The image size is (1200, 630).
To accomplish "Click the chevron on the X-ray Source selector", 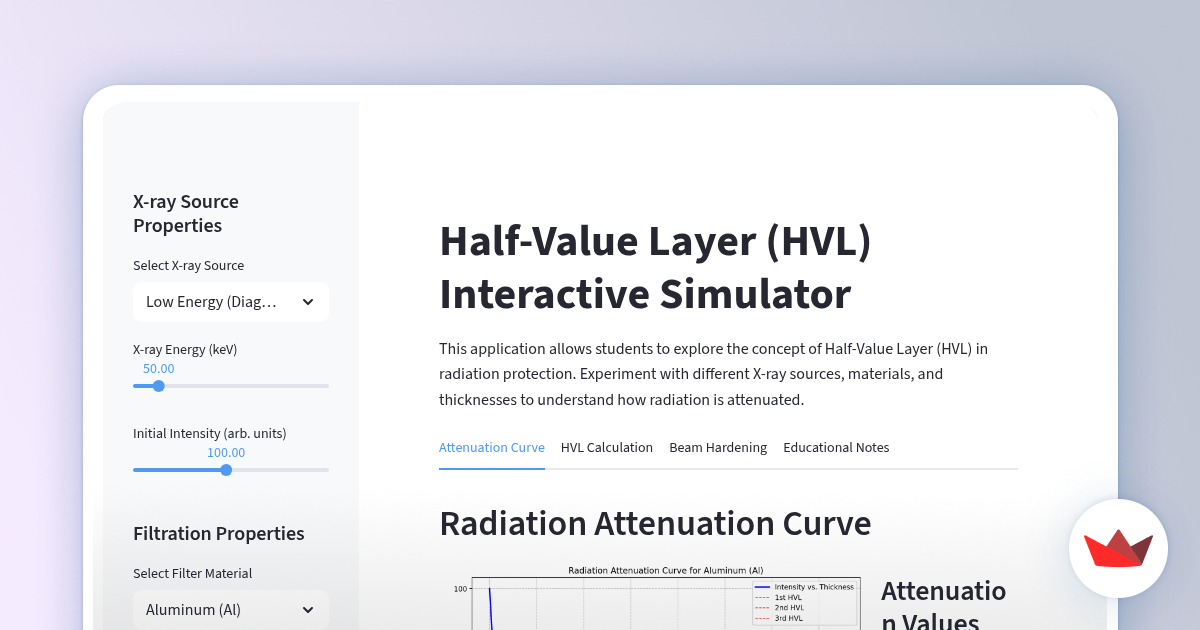I will 308,302.
